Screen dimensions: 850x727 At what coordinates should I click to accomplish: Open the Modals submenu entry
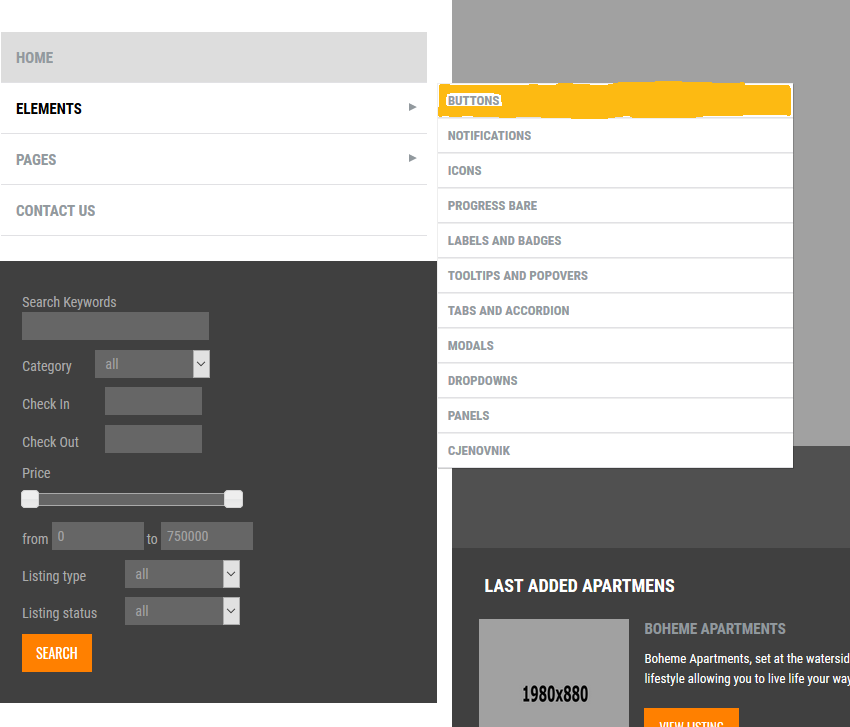pos(471,346)
